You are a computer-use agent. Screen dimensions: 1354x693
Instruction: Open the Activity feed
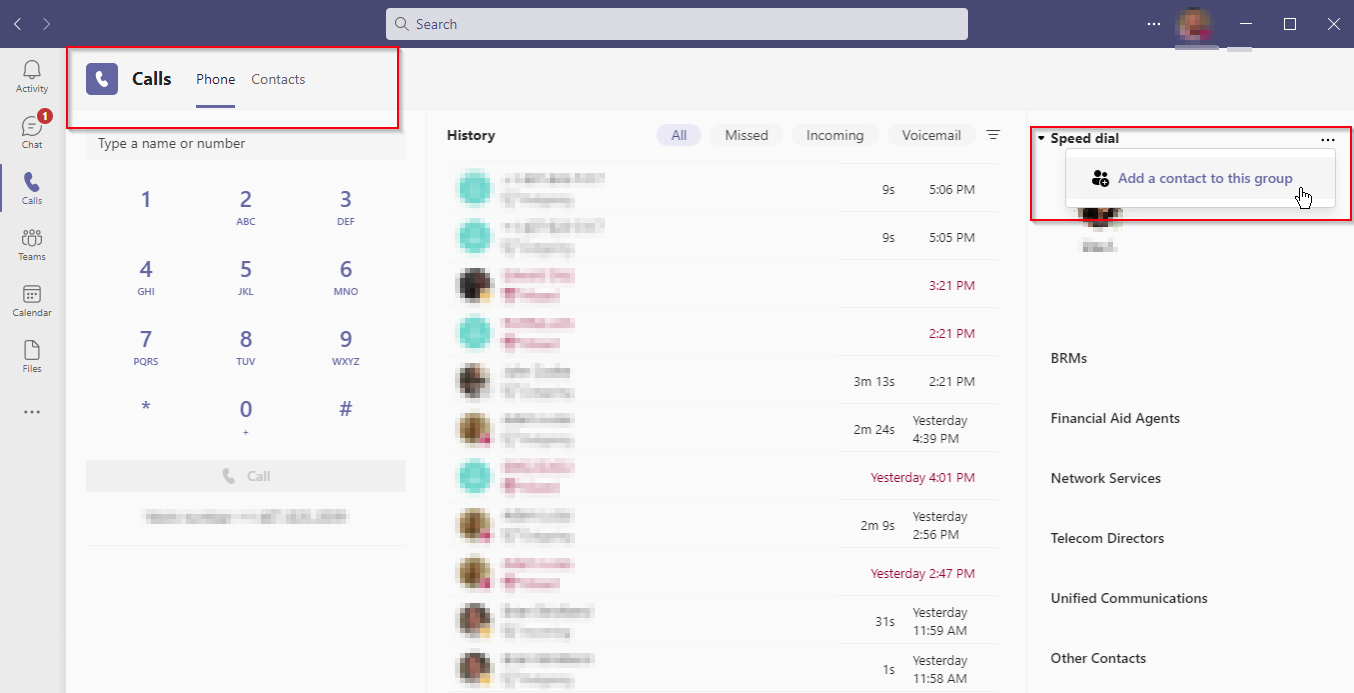tap(32, 76)
